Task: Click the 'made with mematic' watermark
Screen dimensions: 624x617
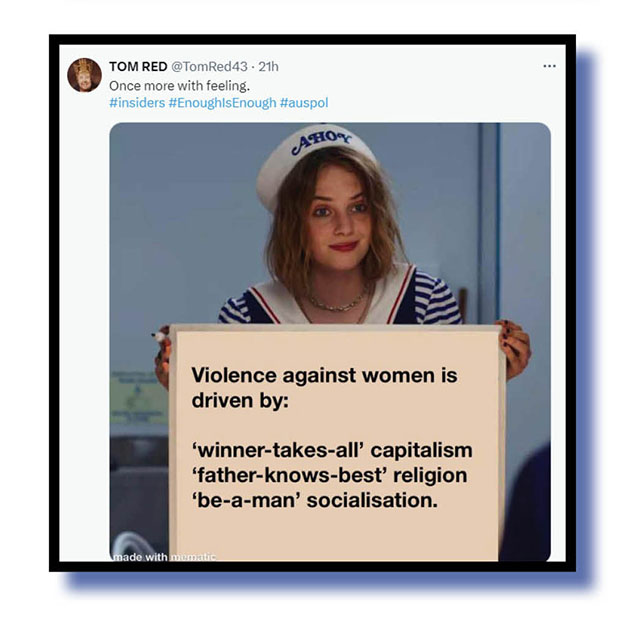Action: click(x=164, y=556)
